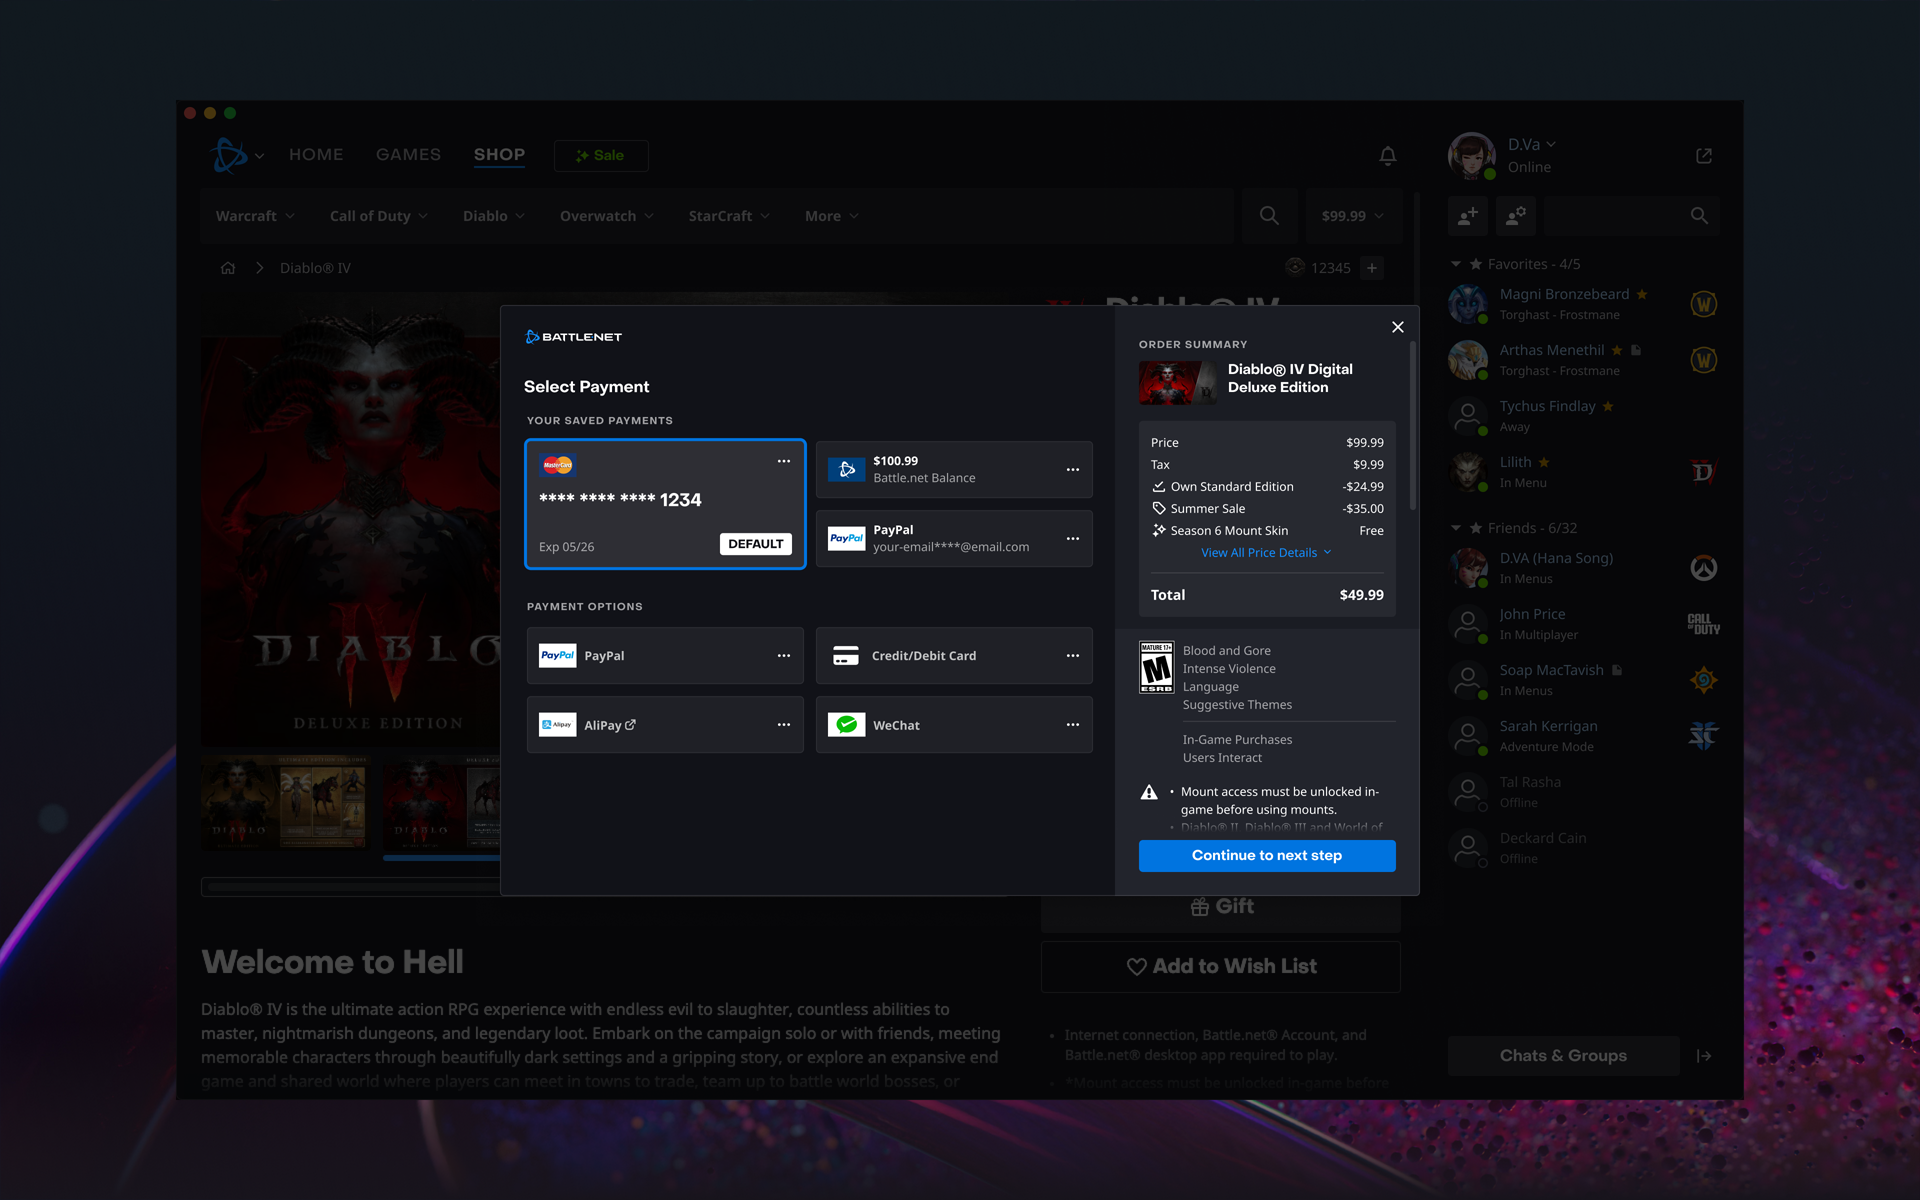The width and height of the screenshot is (1920, 1200).
Task: Select the Mastercard ending 1234
Action: pos(665,504)
